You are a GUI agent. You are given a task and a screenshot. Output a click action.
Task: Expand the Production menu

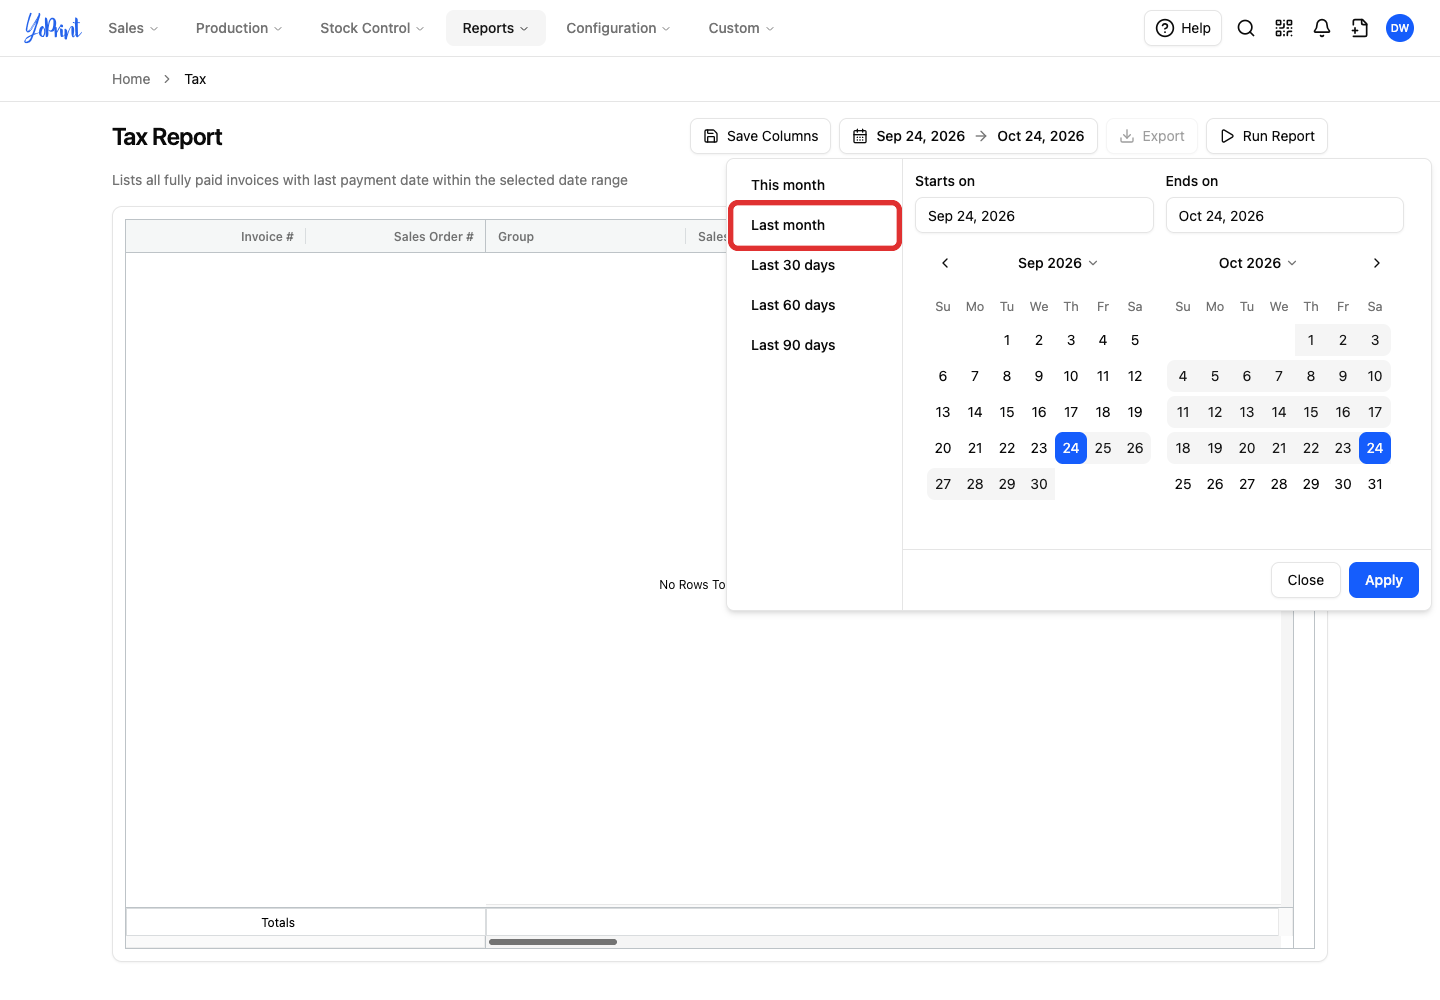coord(239,28)
